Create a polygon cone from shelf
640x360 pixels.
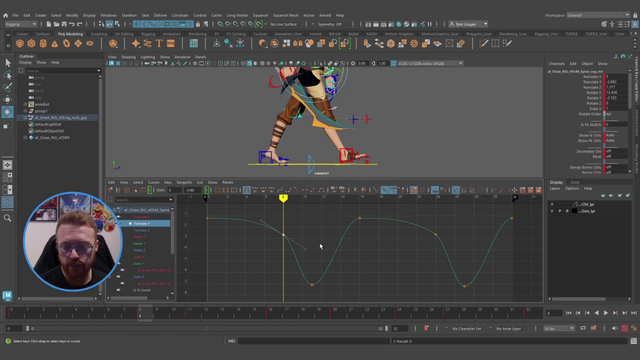click(55, 43)
